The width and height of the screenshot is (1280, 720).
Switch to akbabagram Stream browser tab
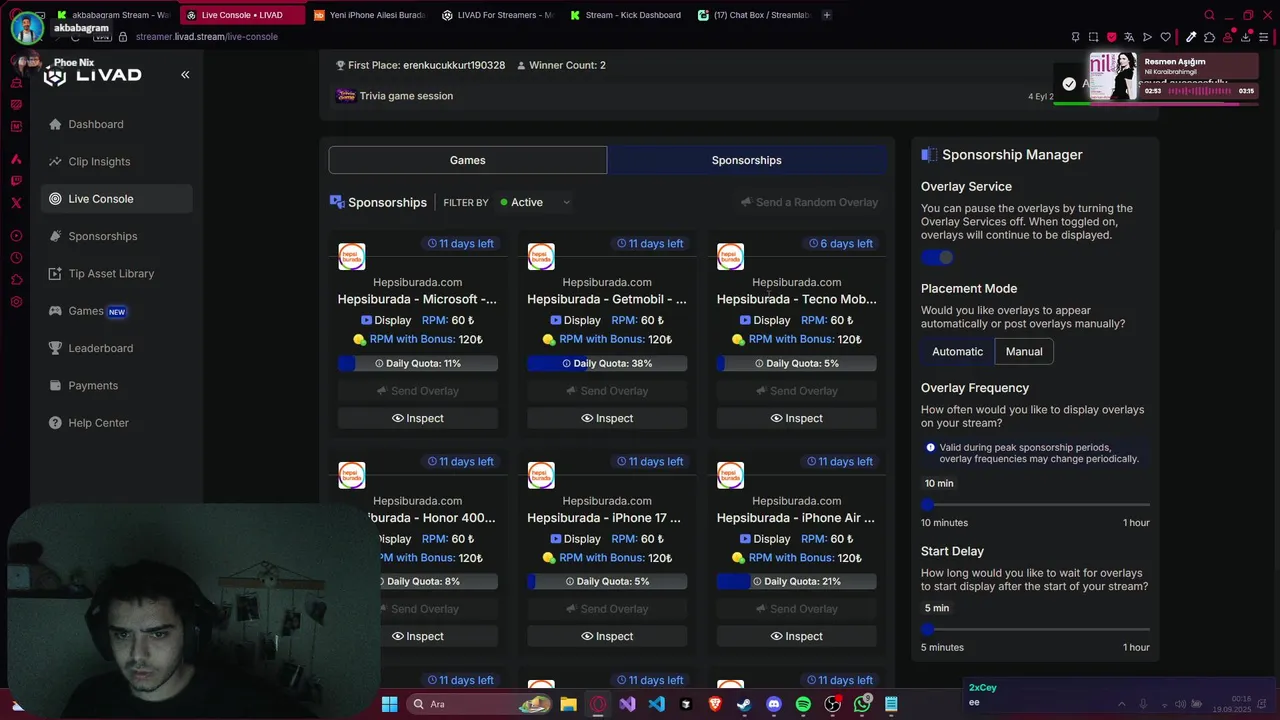pyautogui.click(x=113, y=15)
